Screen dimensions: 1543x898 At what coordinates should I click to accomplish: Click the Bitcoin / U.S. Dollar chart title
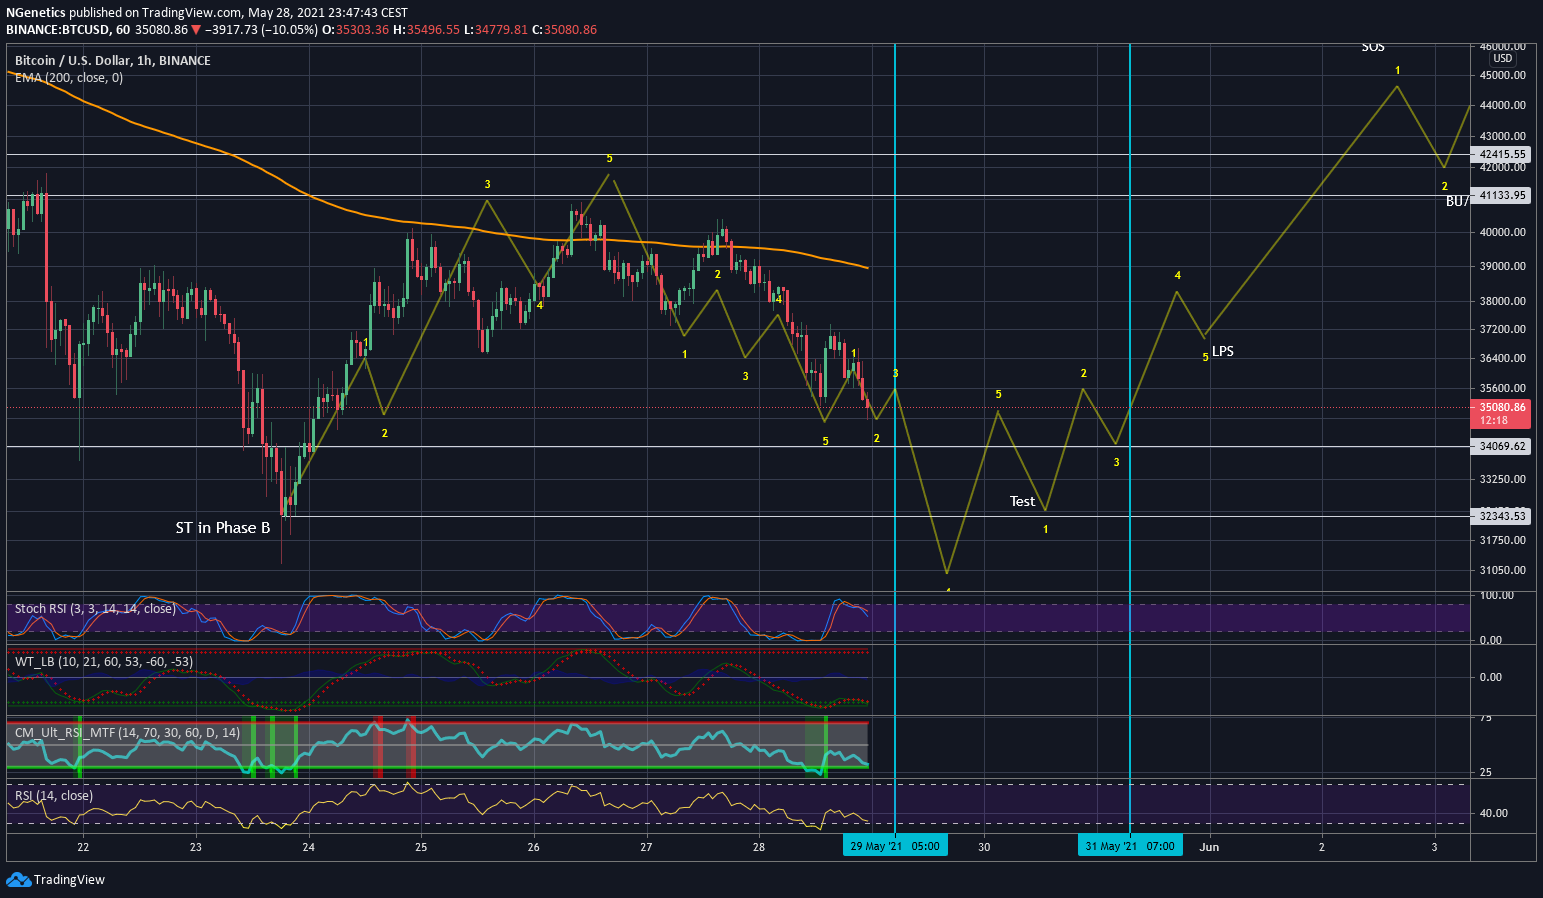tap(113, 61)
